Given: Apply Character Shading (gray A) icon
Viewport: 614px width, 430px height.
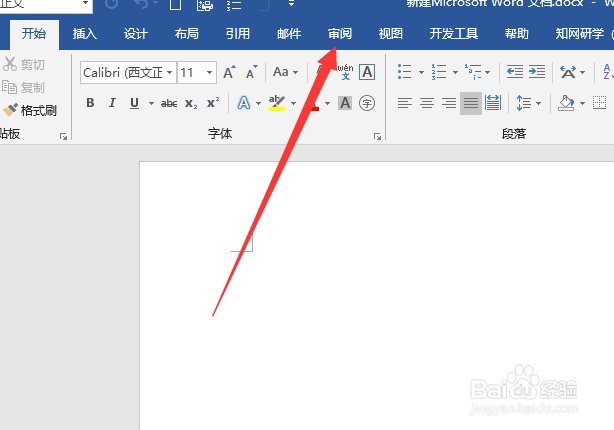Looking at the screenshot, I should (x=345, y=103).
